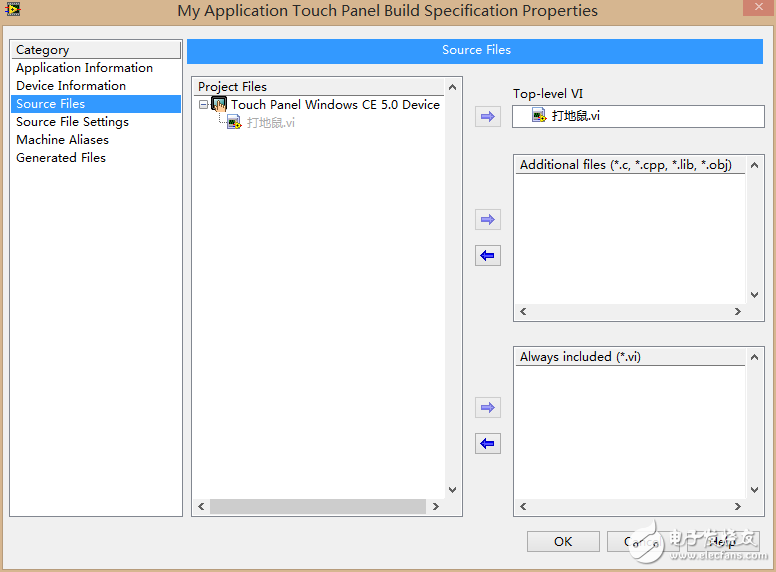Image resolution: width=776 pixels, height=572 pixels.
Task: Click left arrow to remove from Always included
Action: (488, 443)
